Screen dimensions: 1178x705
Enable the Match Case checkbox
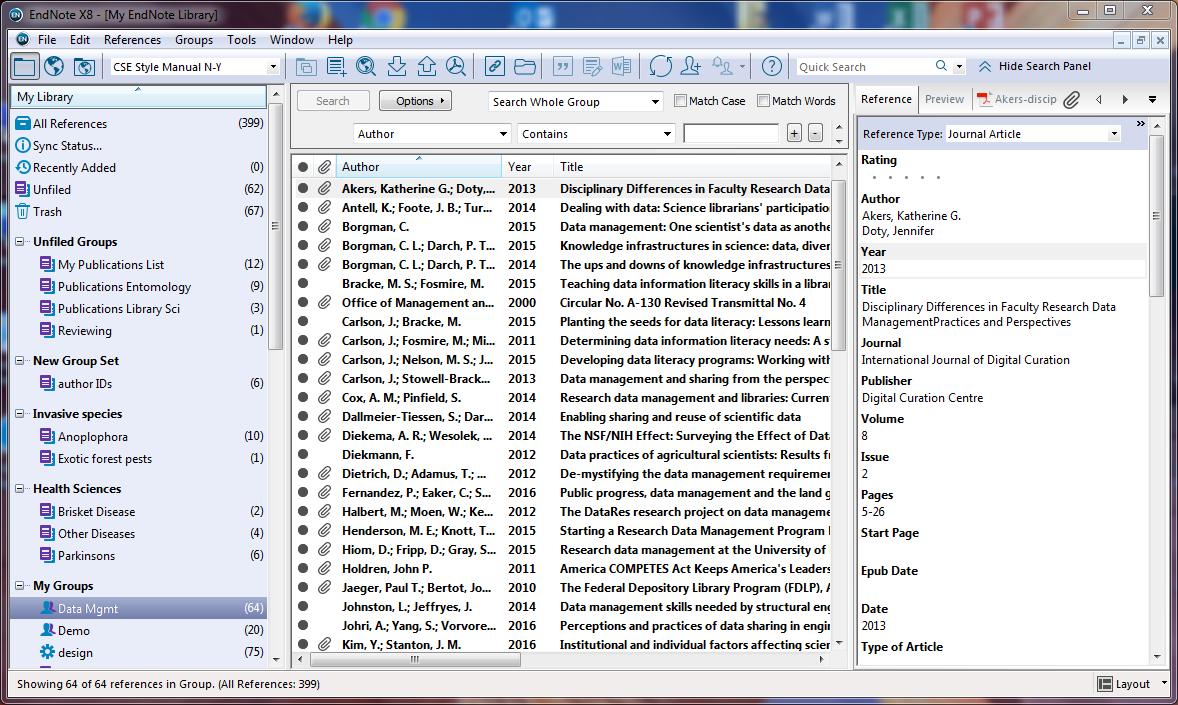point(681,101)
